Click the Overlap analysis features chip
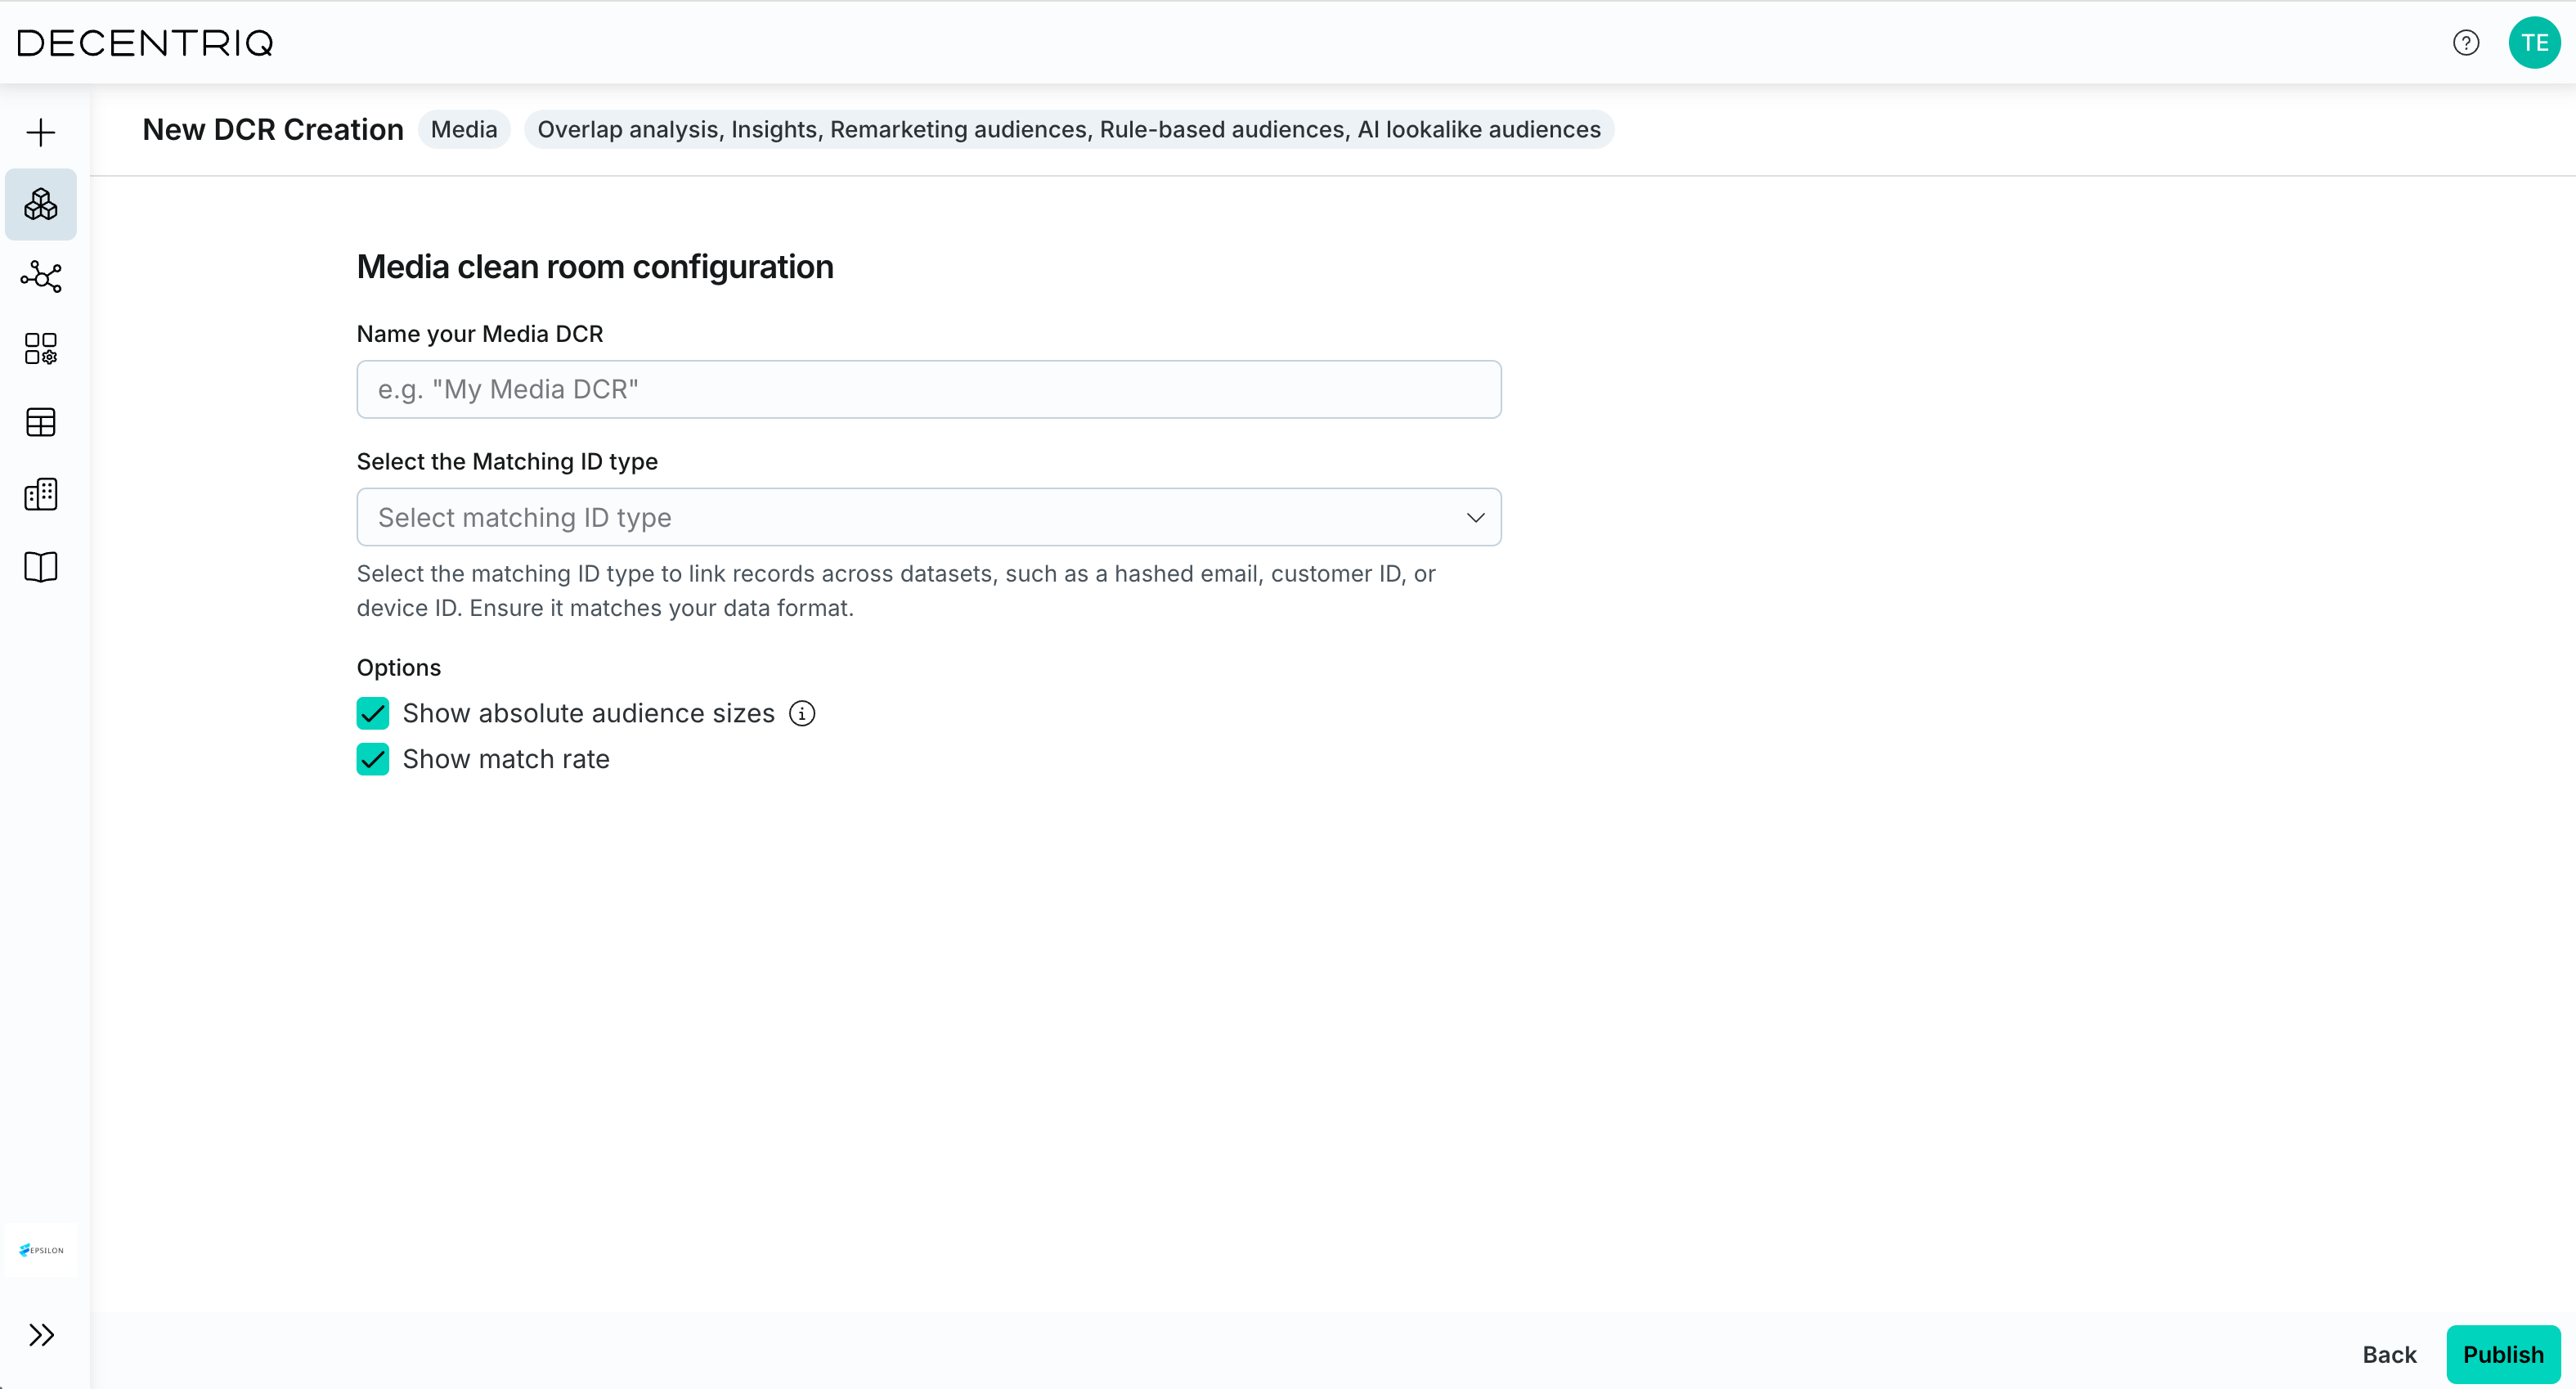Image resolution: width=2576 pixels, height=1389 pixels. coord(1068,130)
